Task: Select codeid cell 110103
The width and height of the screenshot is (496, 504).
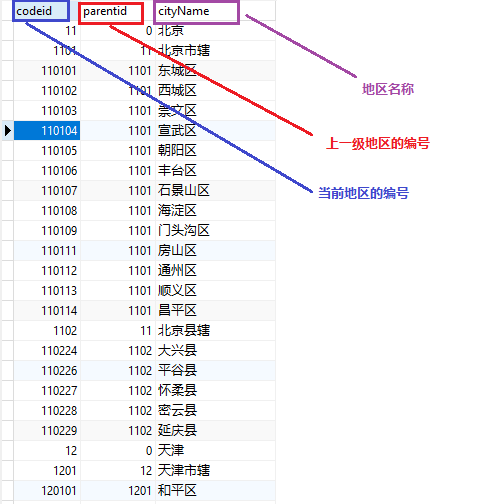Action: click(x=47, y=111)
